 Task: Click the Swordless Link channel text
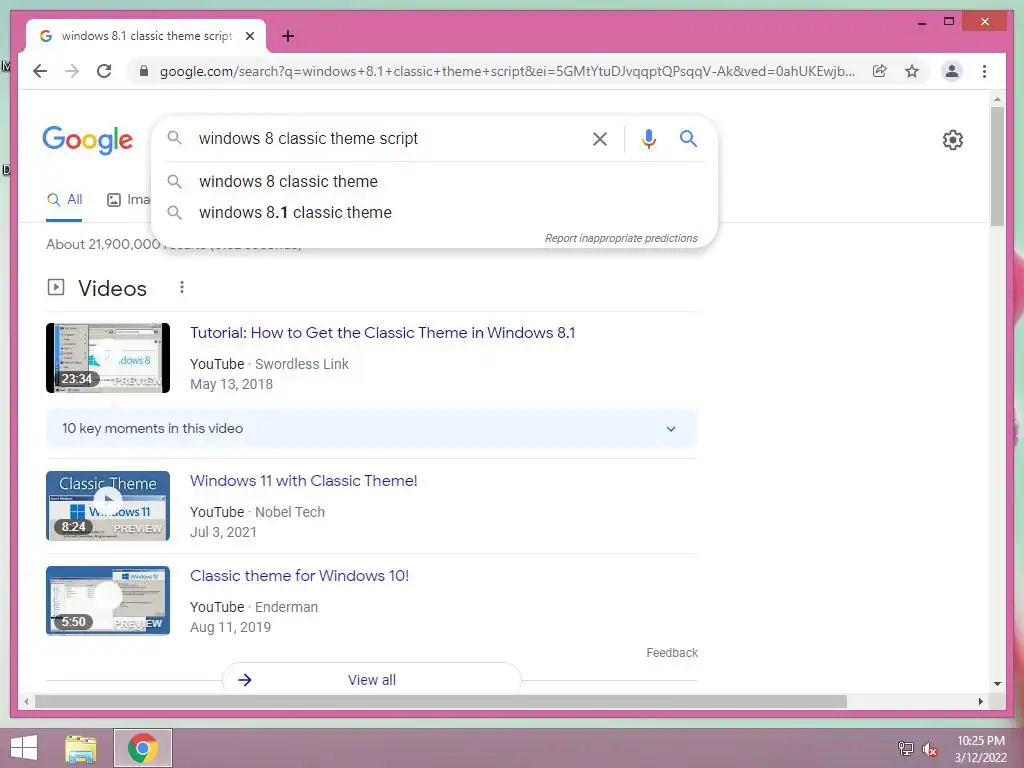point(302,364)
